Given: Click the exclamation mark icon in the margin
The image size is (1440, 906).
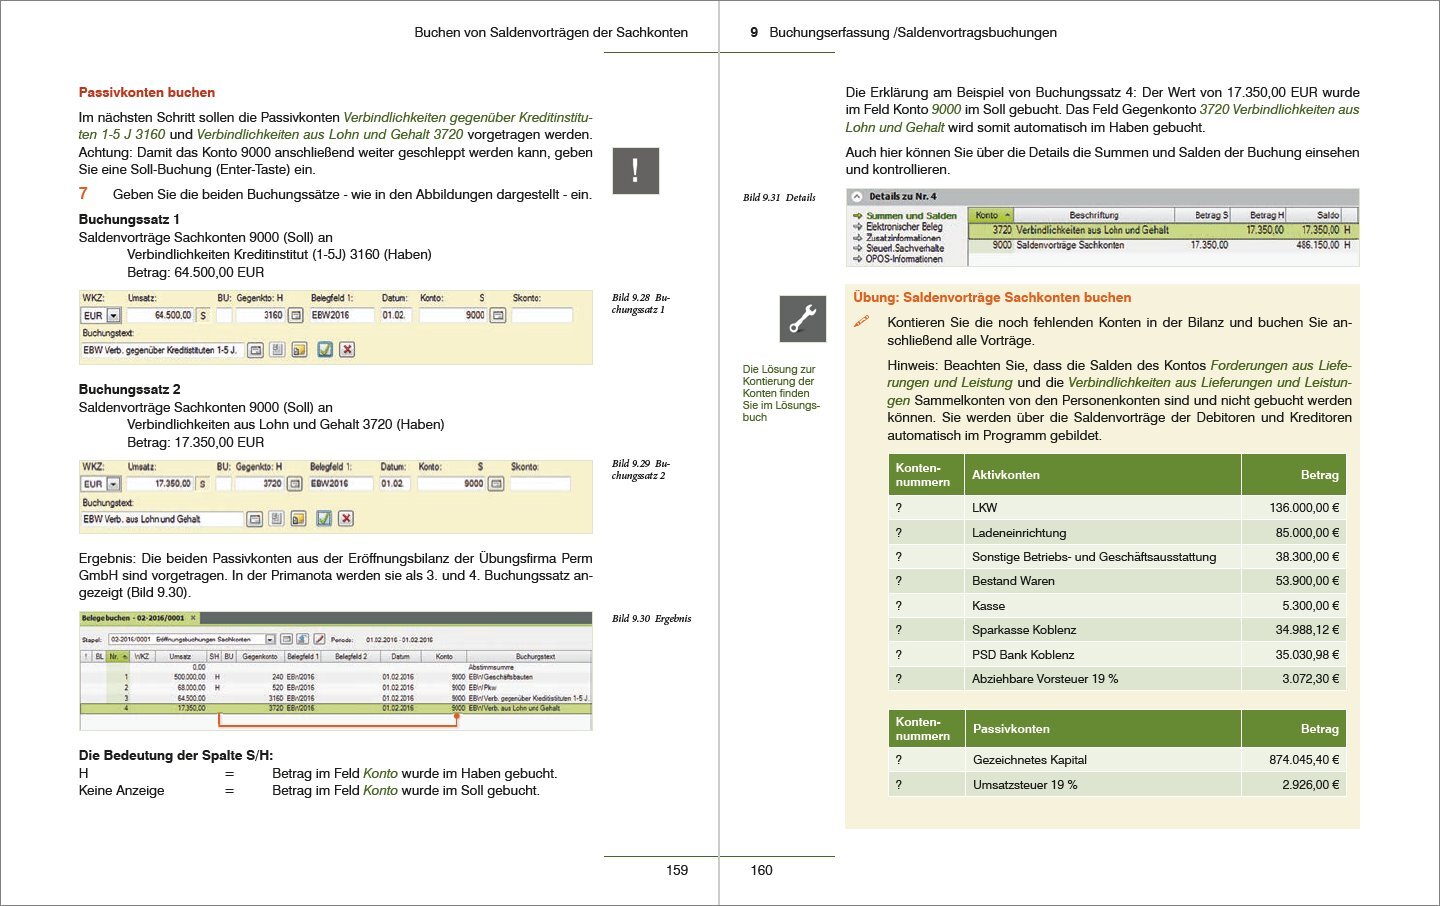Looking at the screenshot, I should pyautogui.click(x=635, y=171).
